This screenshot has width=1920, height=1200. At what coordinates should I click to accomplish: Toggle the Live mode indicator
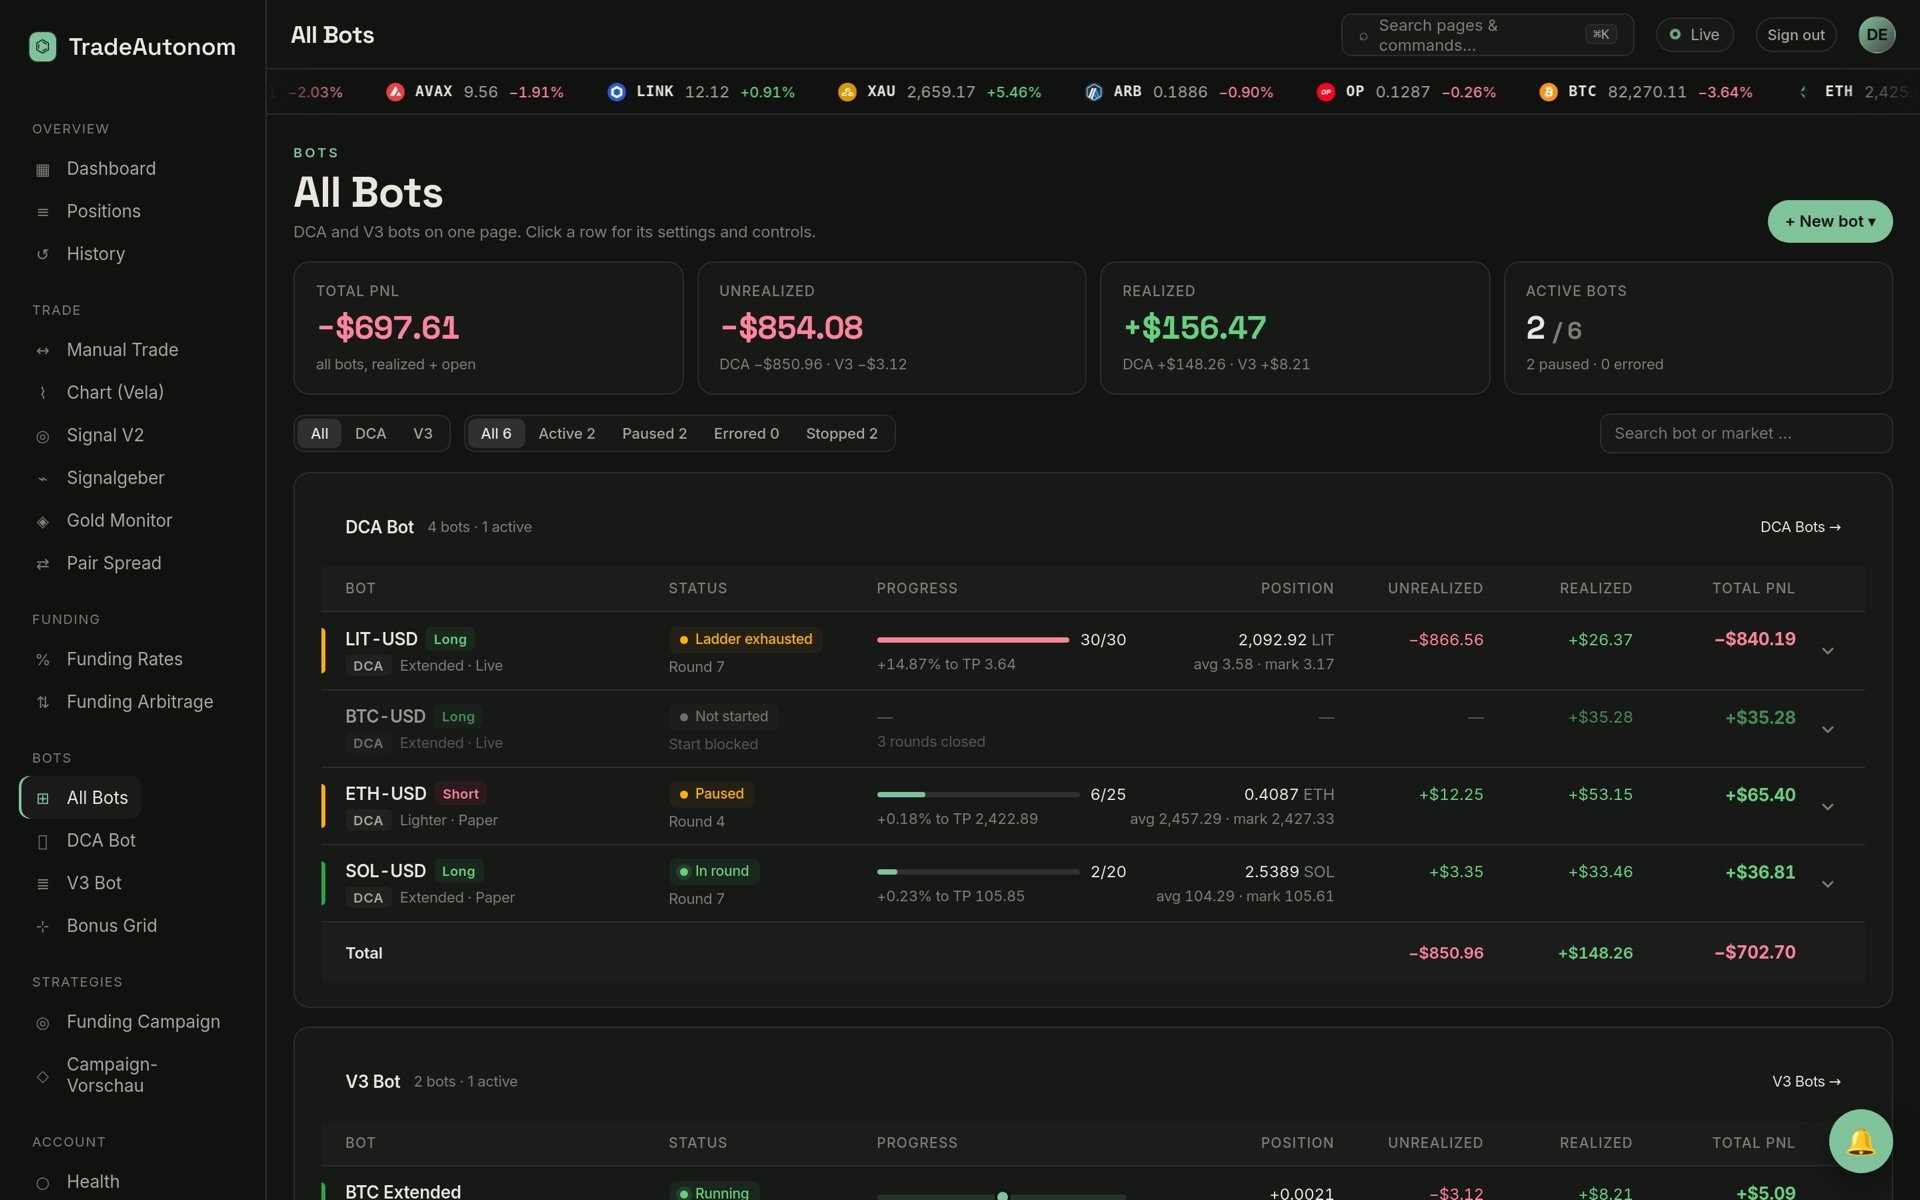click(x=1694, y=35)
